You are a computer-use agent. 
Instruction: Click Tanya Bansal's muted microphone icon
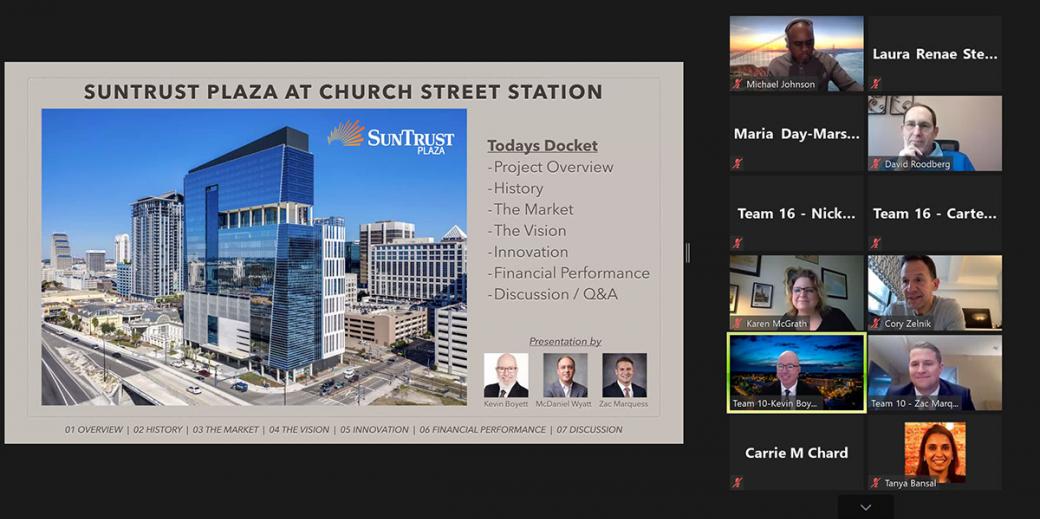click(876, 482)
